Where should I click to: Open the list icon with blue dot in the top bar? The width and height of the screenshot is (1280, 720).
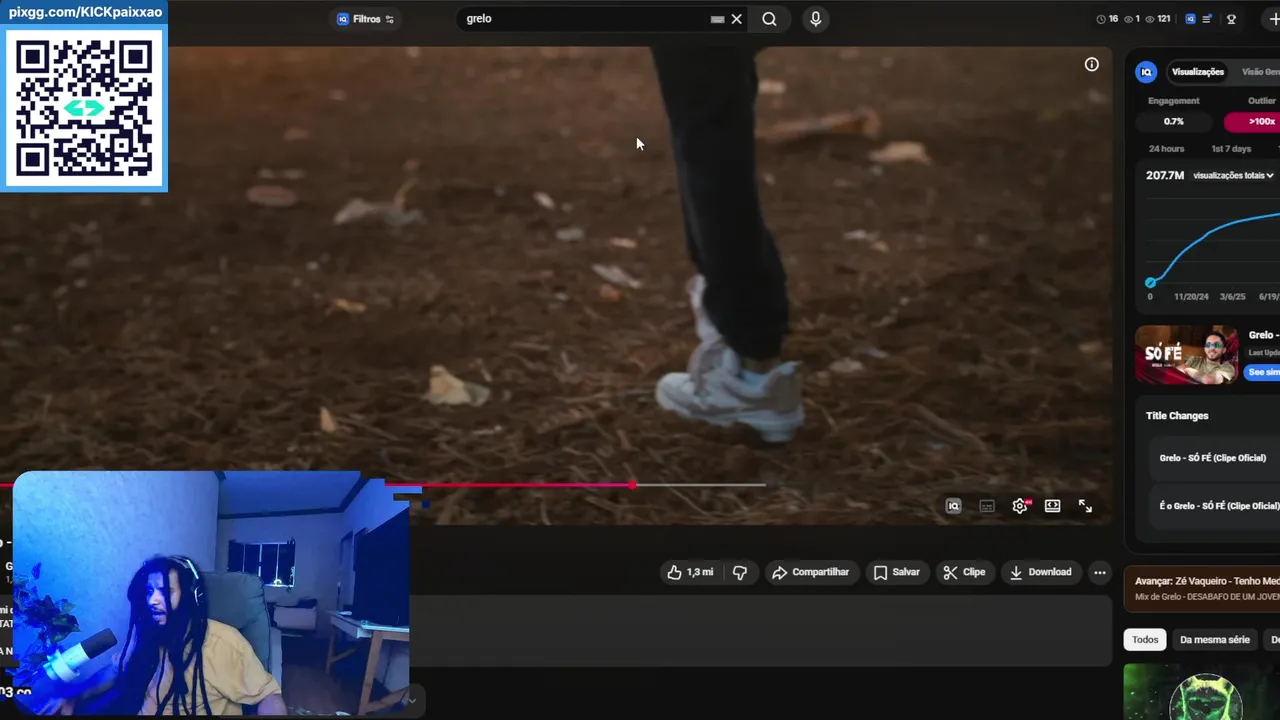1208,19
